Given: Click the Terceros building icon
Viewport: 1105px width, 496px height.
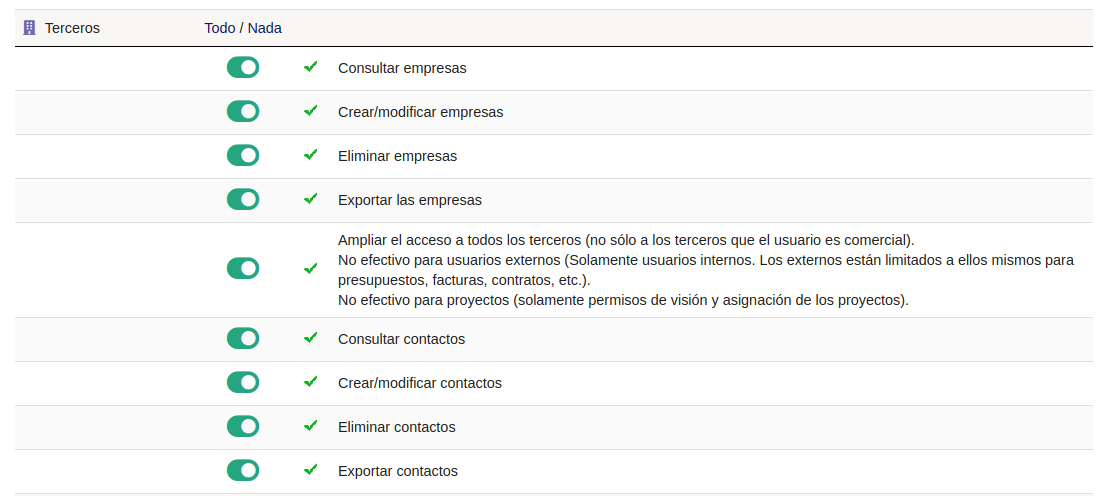Looking at the screenshot, I should (x=29, y=28).
